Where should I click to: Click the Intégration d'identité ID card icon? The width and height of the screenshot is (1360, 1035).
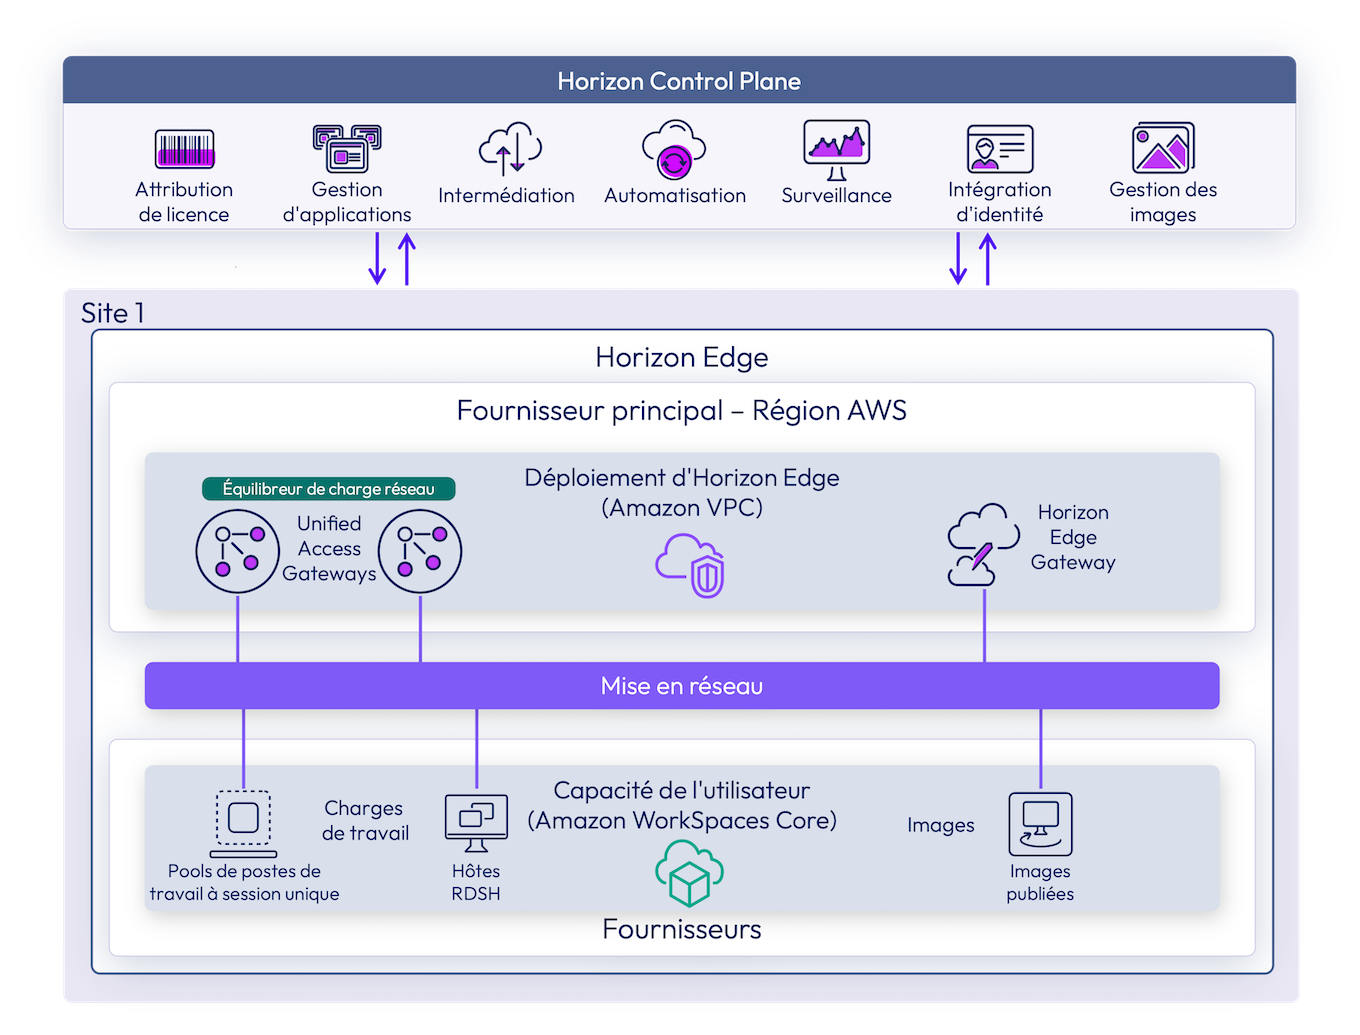pyautogui.click(x=1000, y=149)
